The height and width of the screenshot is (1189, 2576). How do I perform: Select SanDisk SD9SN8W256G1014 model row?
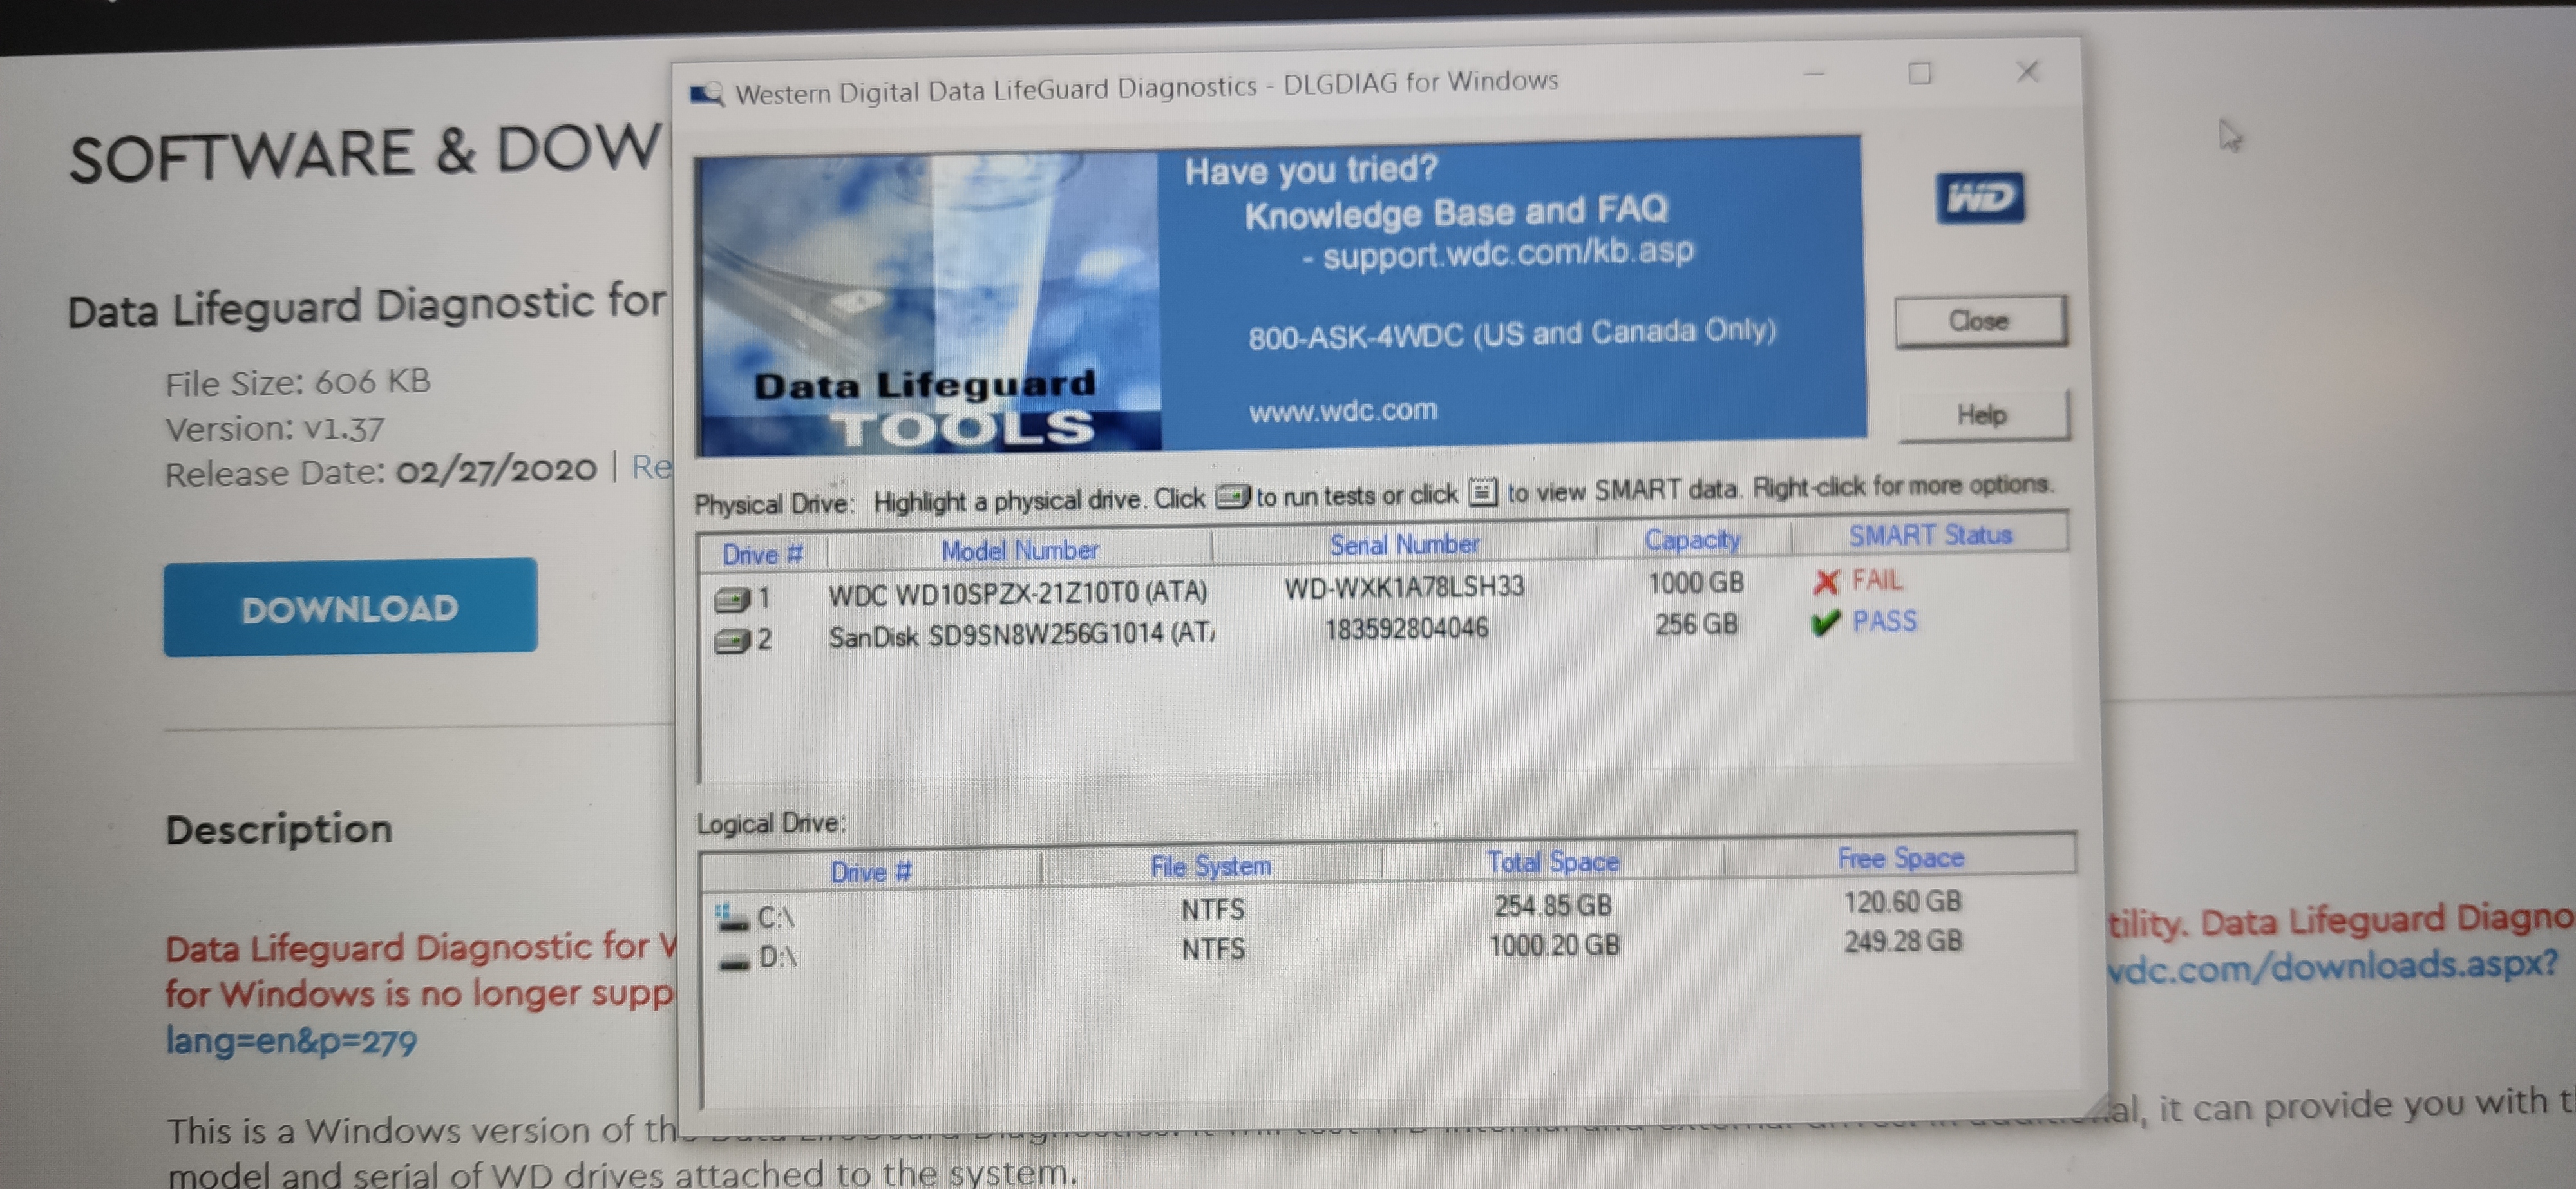coord(1021,635)
